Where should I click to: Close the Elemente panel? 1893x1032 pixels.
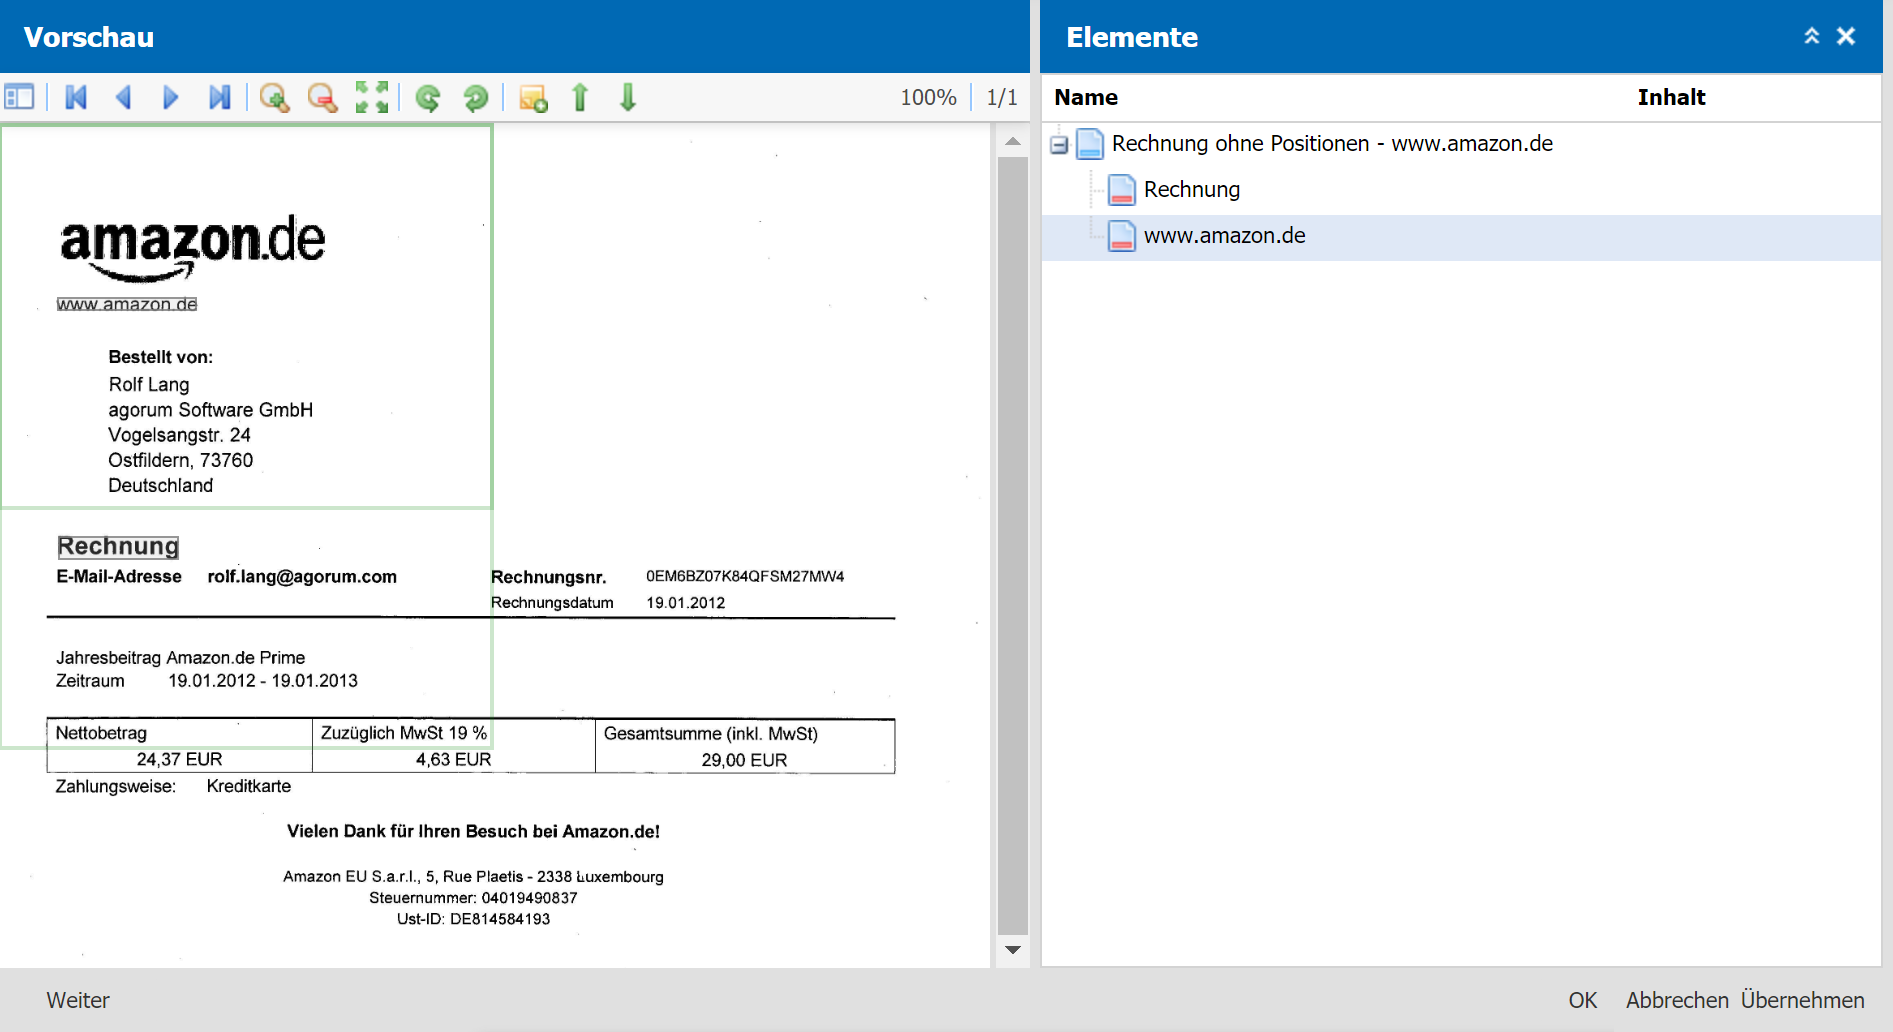tap(1846, 36)
